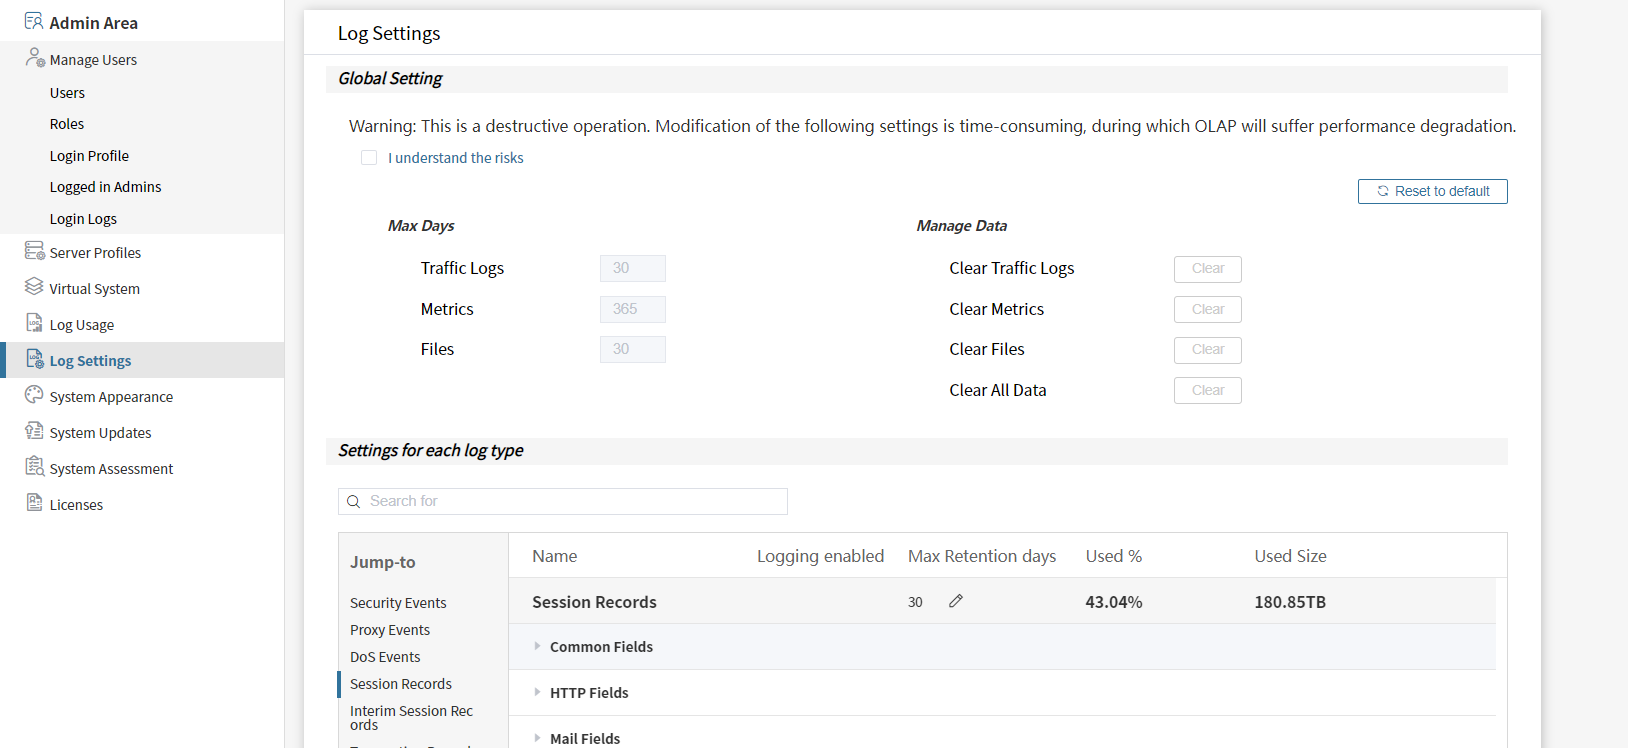Viewport: 1628px width, 748px height.
Task: Check the 'I understand the risks' checkbox
Action: [369, 158]
